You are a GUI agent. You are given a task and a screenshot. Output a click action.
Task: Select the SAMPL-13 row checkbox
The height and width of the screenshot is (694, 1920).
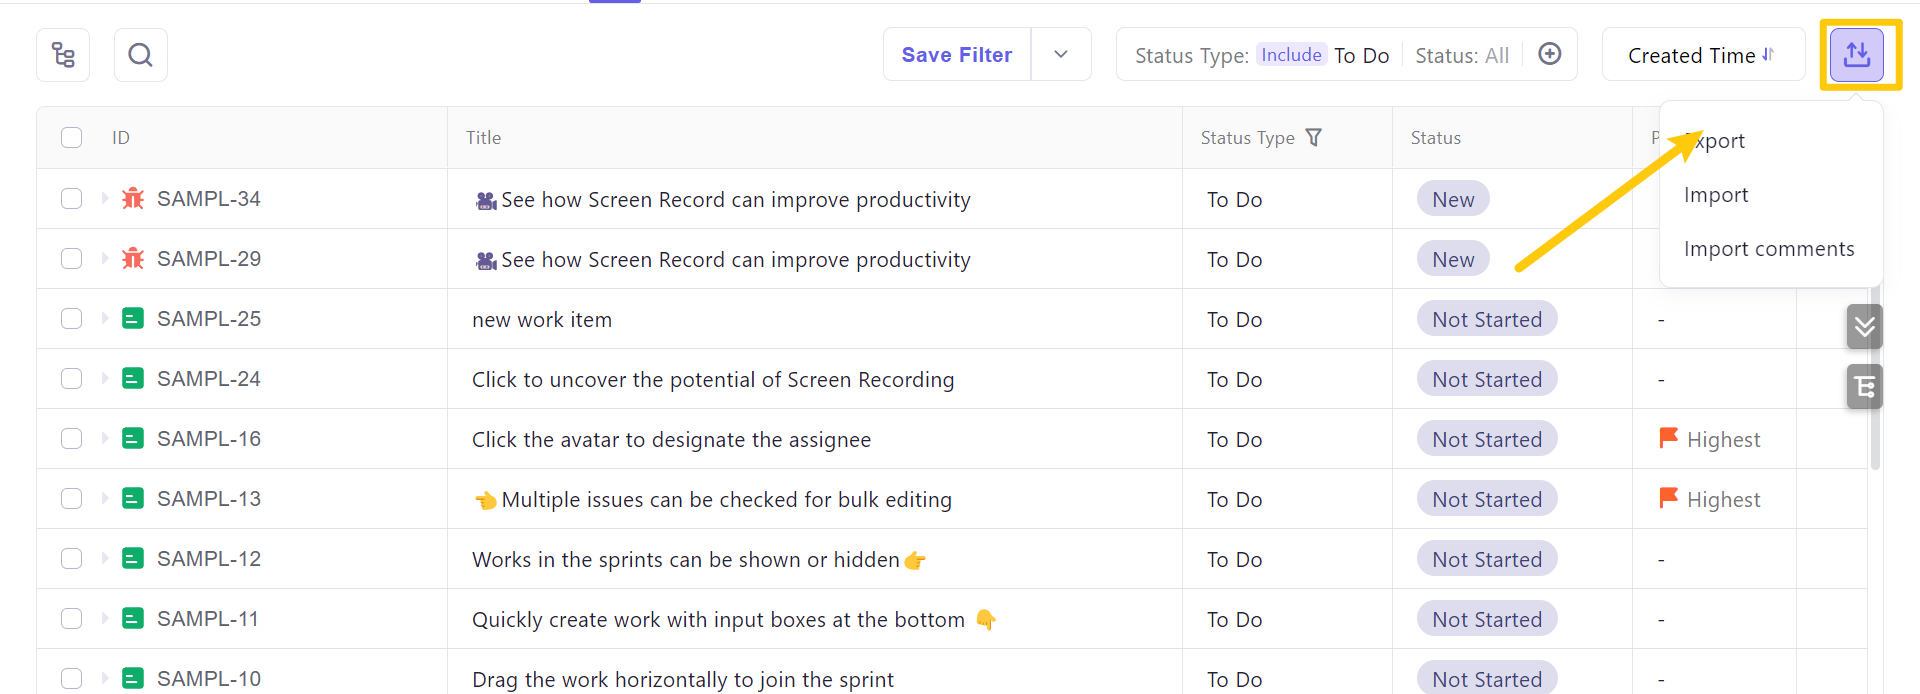pyautogui.click(x=71, y=499)
